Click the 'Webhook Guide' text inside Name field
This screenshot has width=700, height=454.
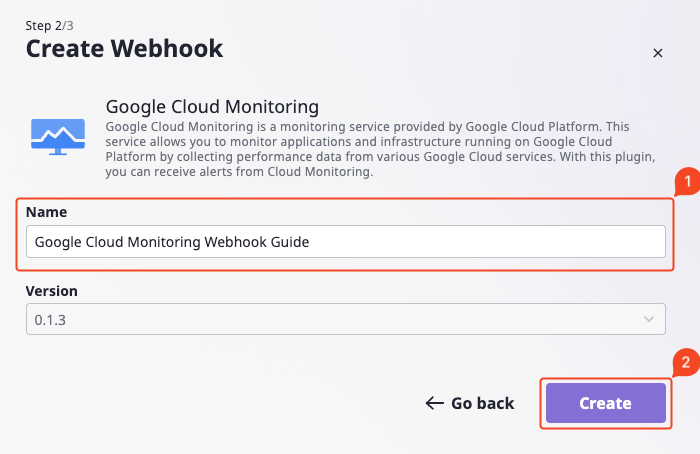(257, 242)
